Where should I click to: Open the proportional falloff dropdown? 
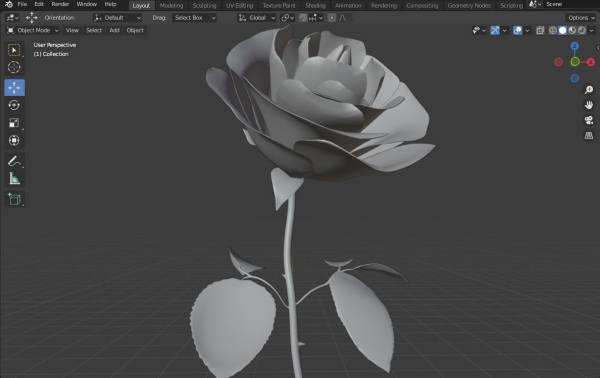(344, 18)
